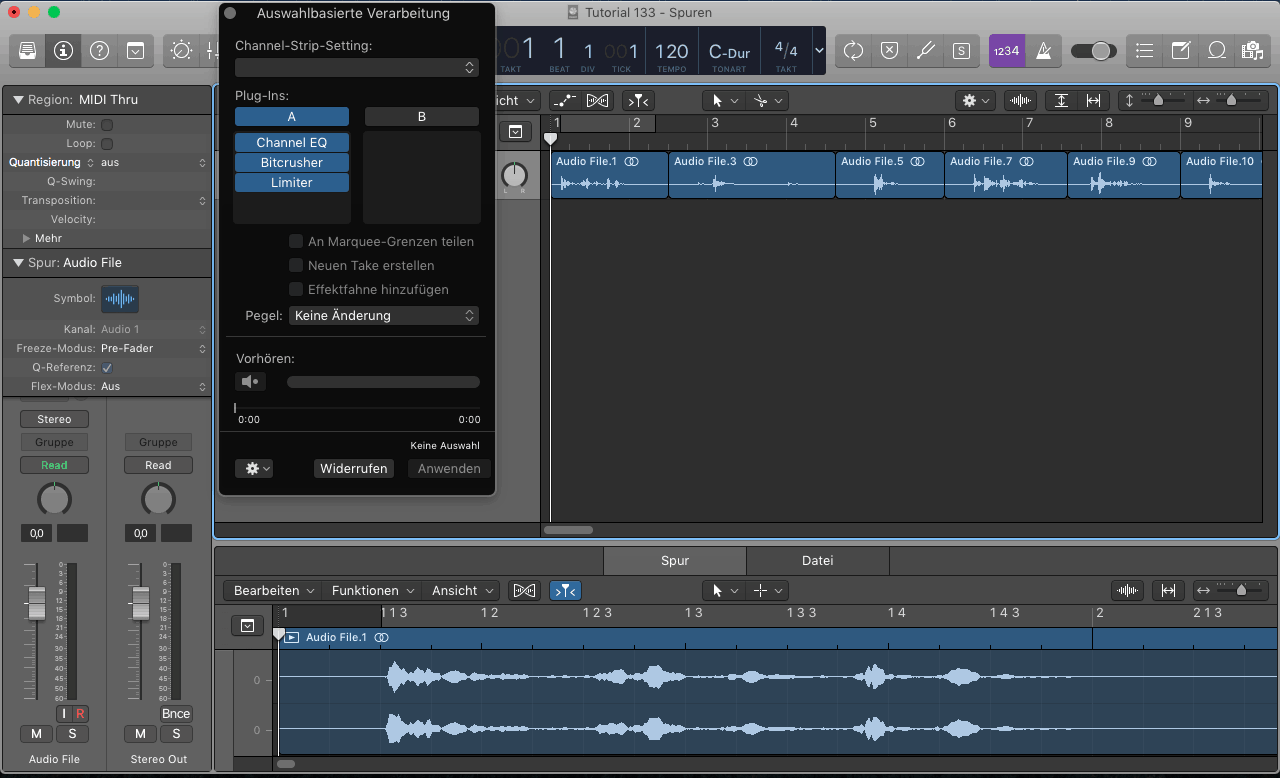Screen dimensions: 1280x778
Task: Open the Note Pad icon
Action: [1181, 50]
